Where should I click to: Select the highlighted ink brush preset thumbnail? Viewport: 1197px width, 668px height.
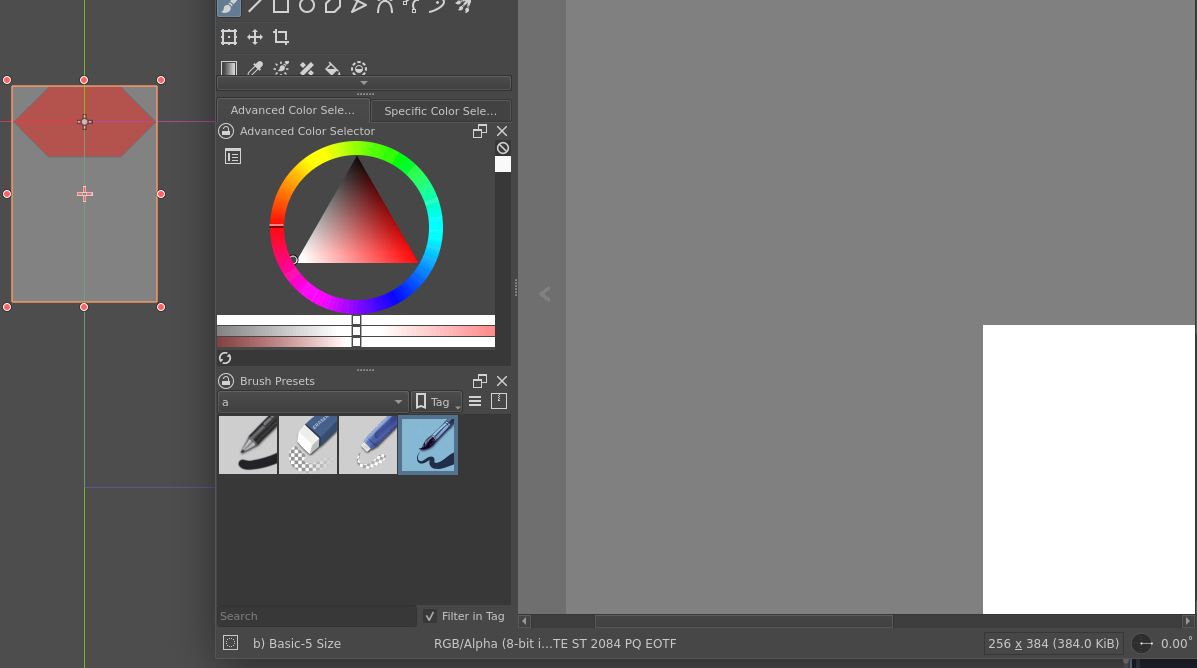point(428,445)
